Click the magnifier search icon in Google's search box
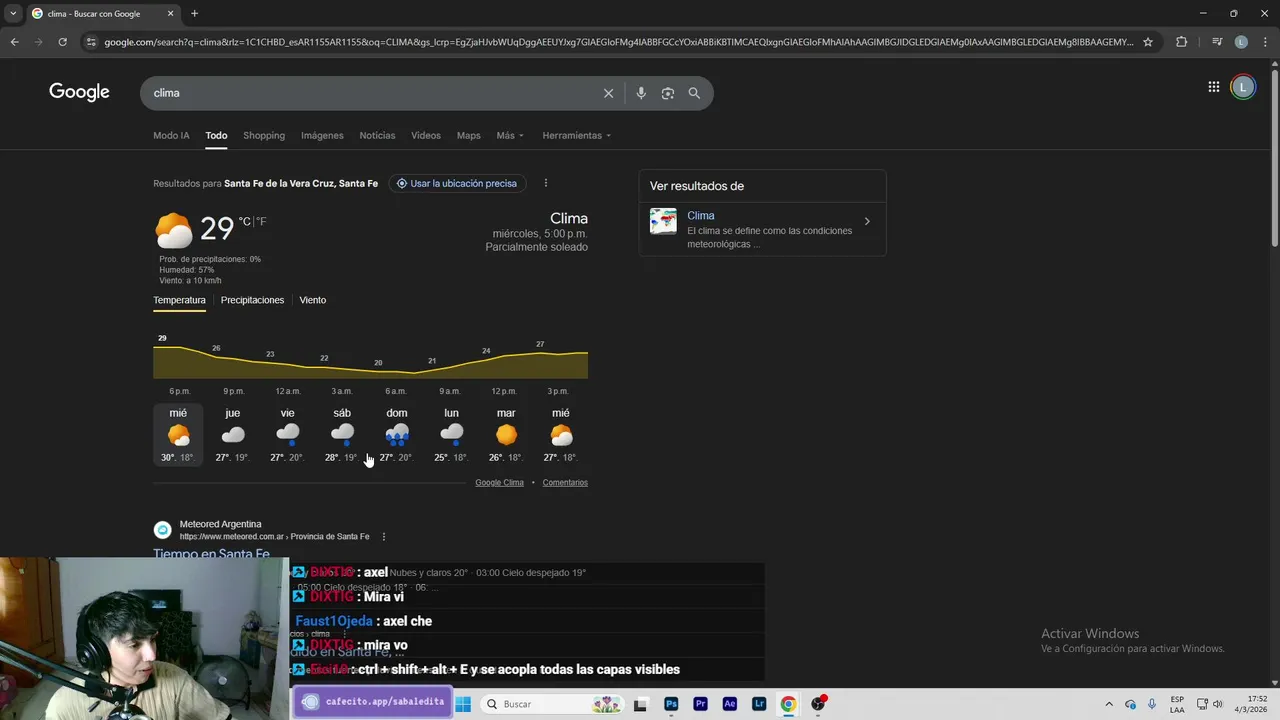The image size is (1280, 720). (694, 93)
